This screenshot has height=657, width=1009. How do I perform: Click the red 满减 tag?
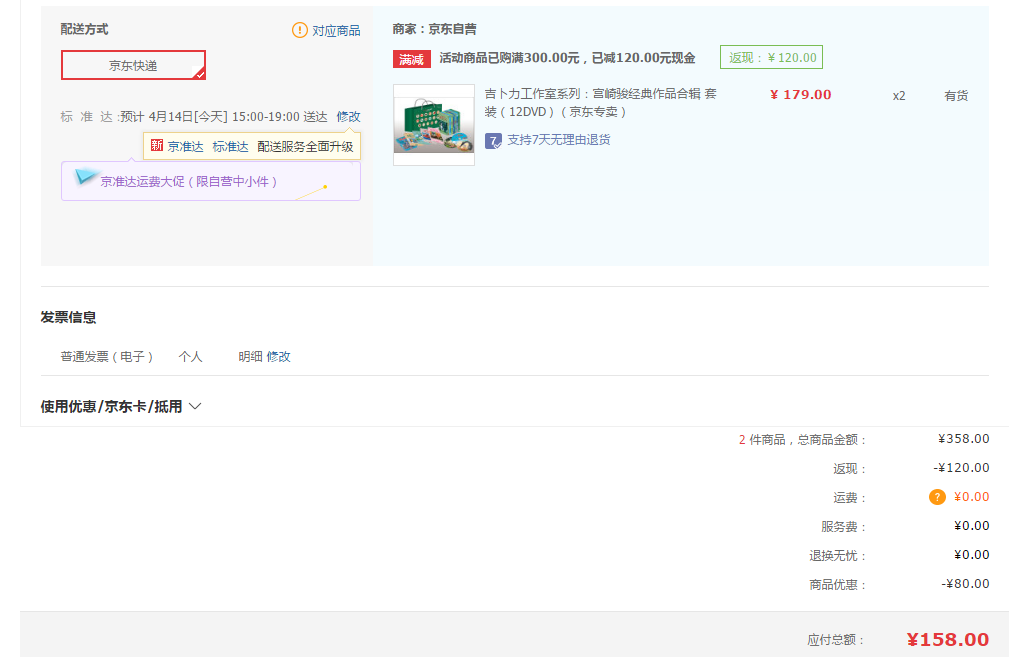click(x=411, y=59)
